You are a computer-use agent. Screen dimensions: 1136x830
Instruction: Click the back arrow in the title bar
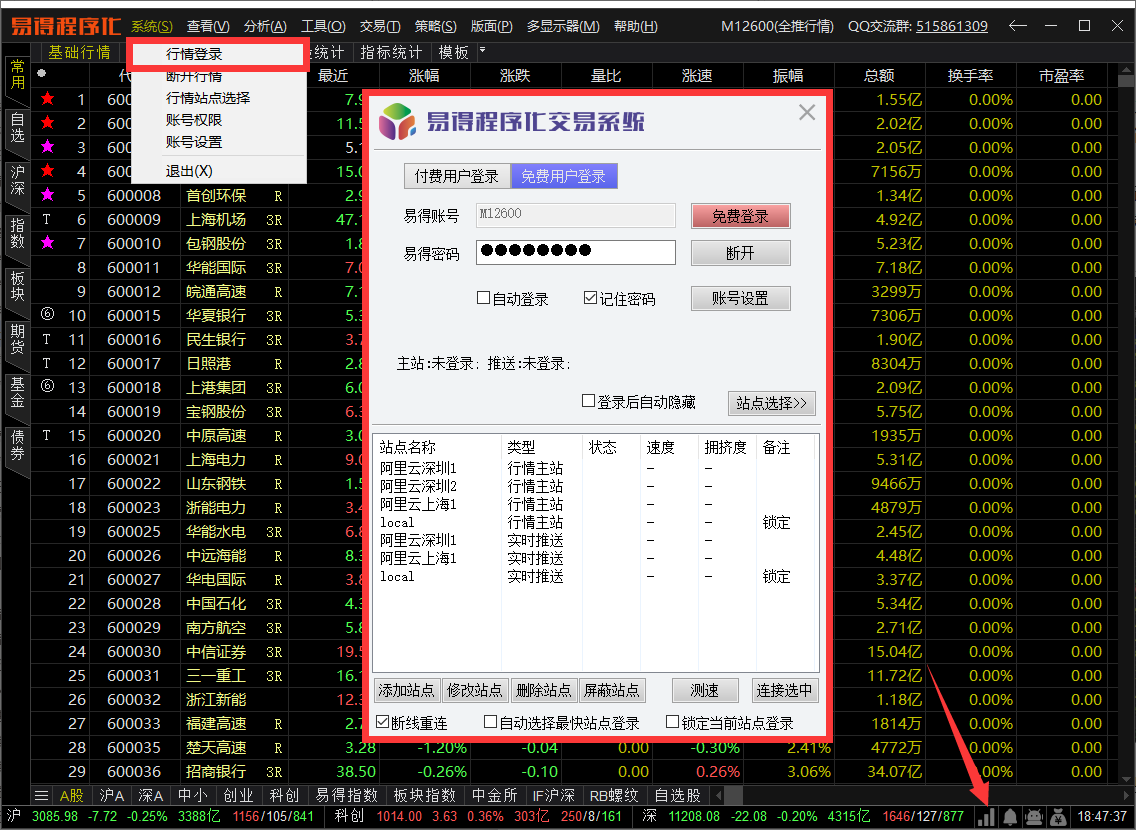[1018, 25]
